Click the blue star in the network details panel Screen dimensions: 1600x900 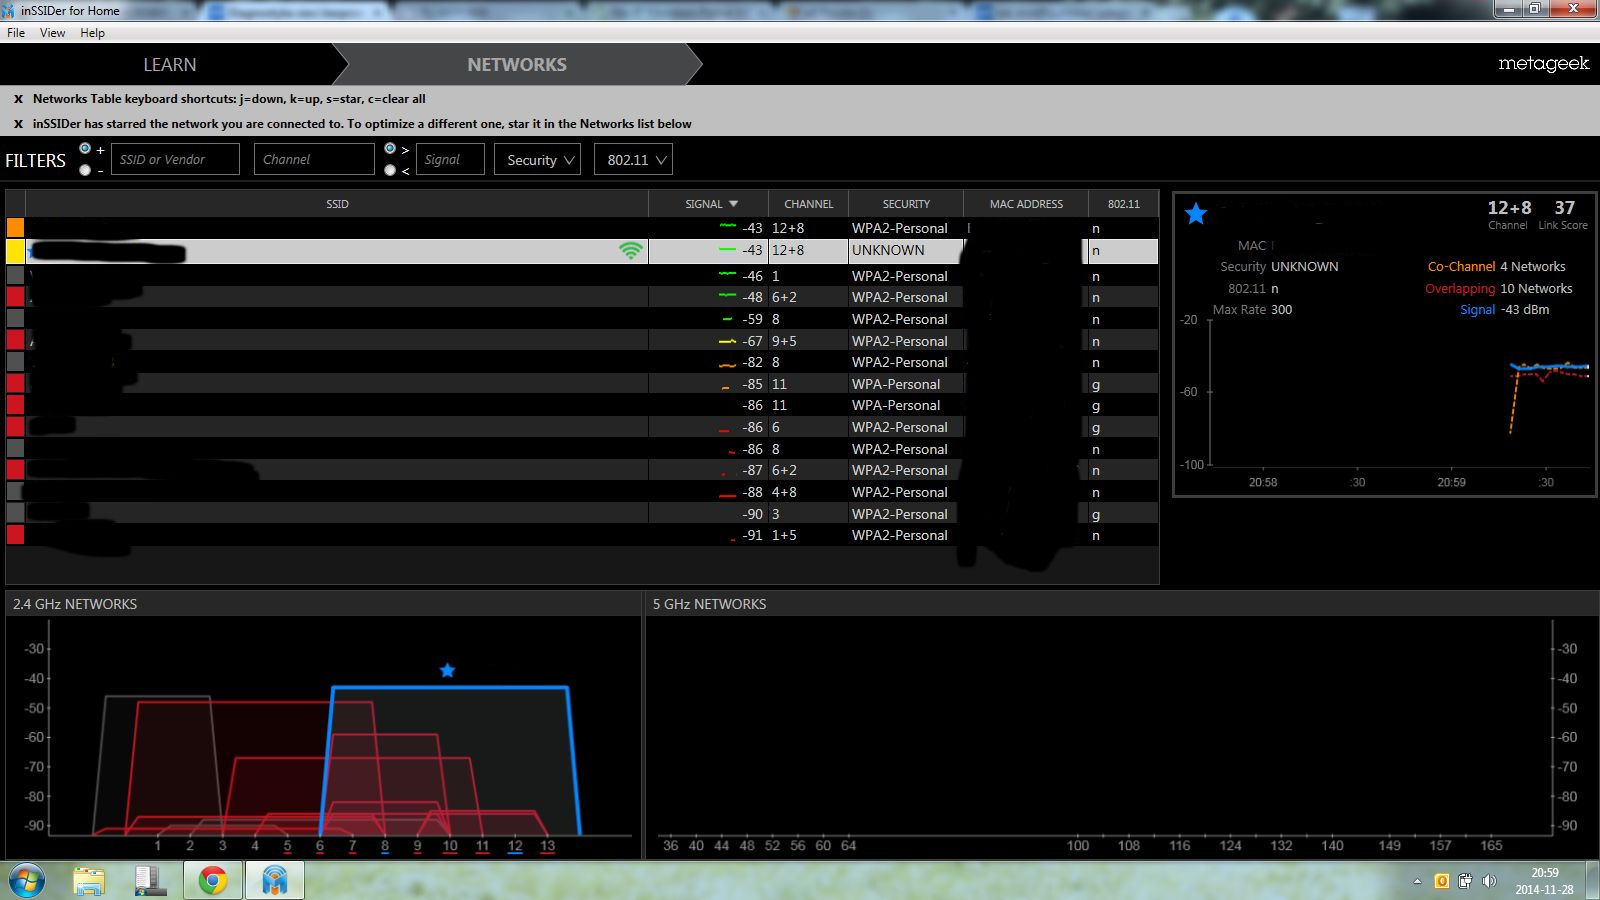[1196, 213]
